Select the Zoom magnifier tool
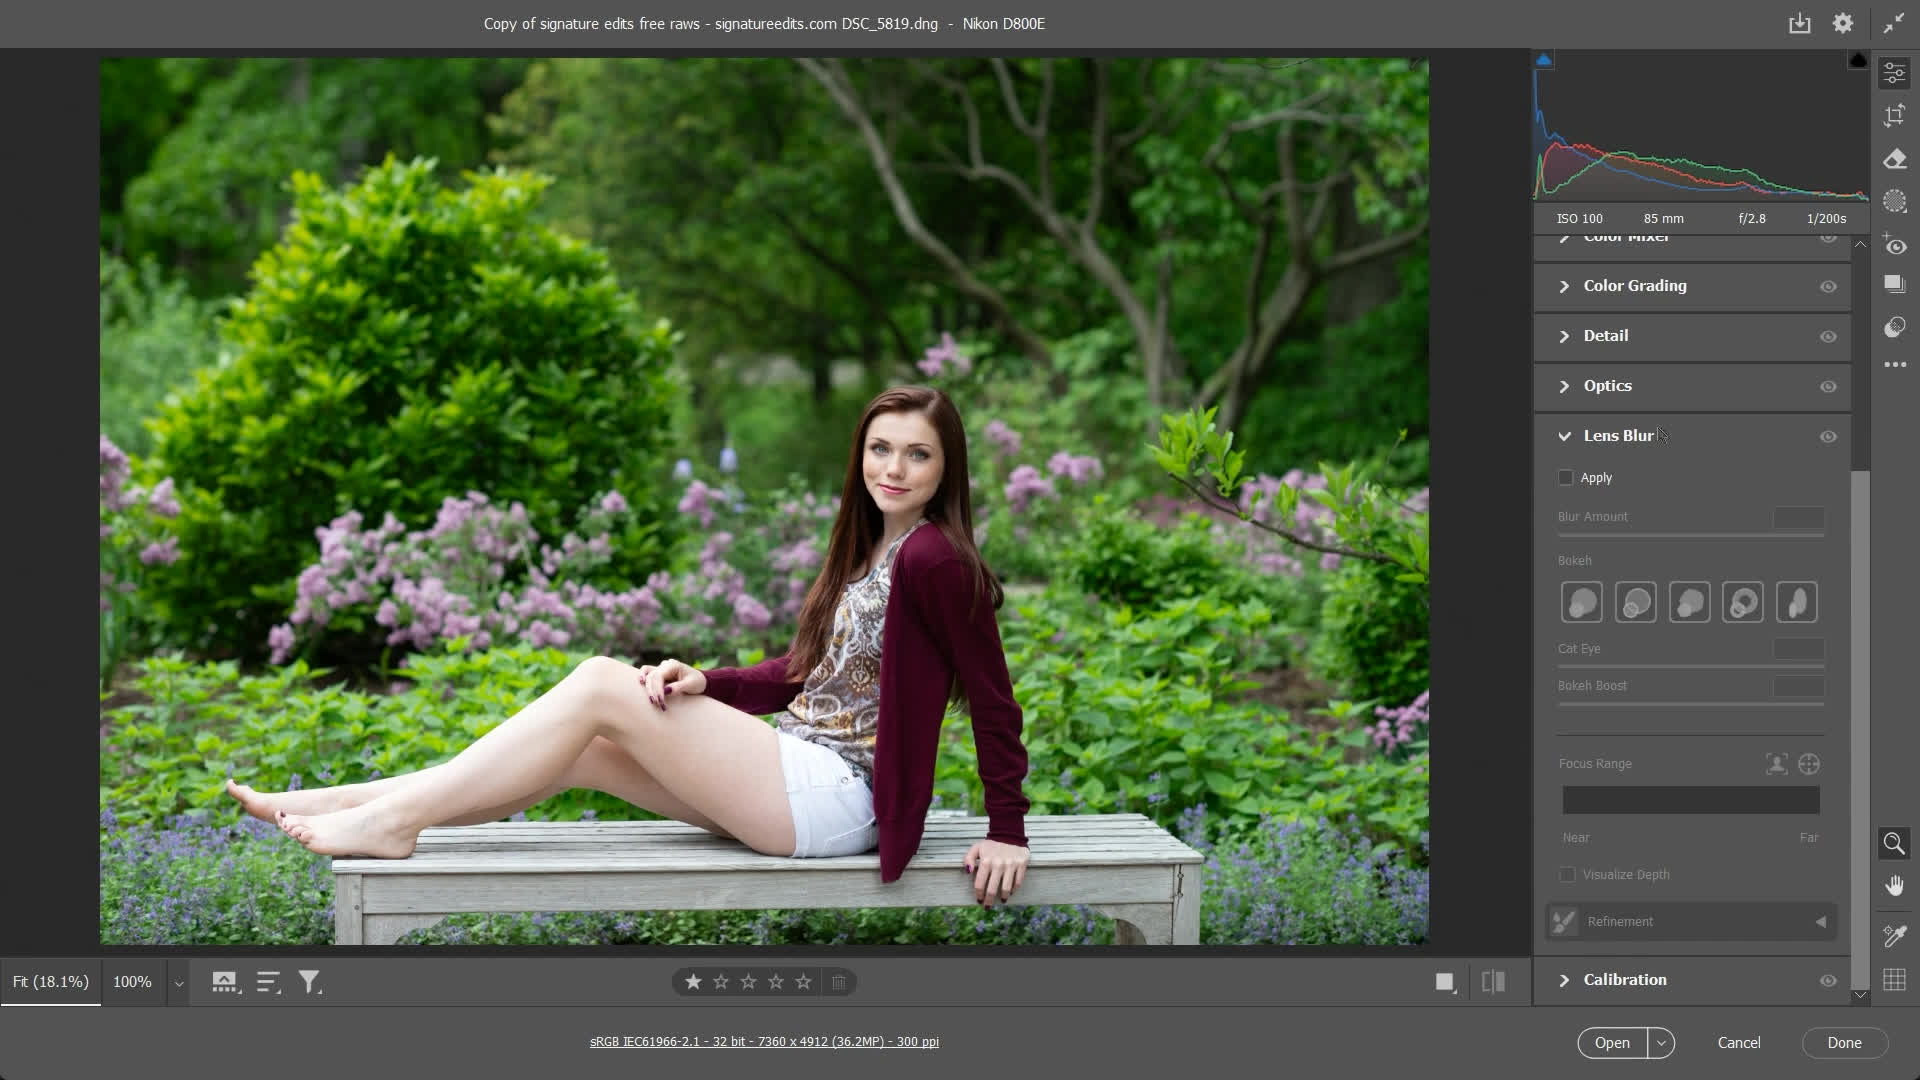This screenshot has width=1920, height=1080. 1894,843
